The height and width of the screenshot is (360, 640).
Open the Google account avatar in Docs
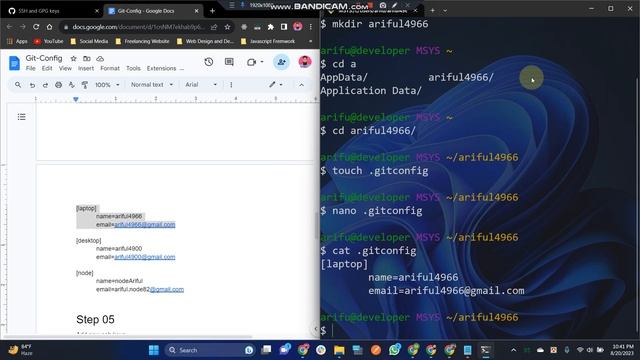coord(305,62)
